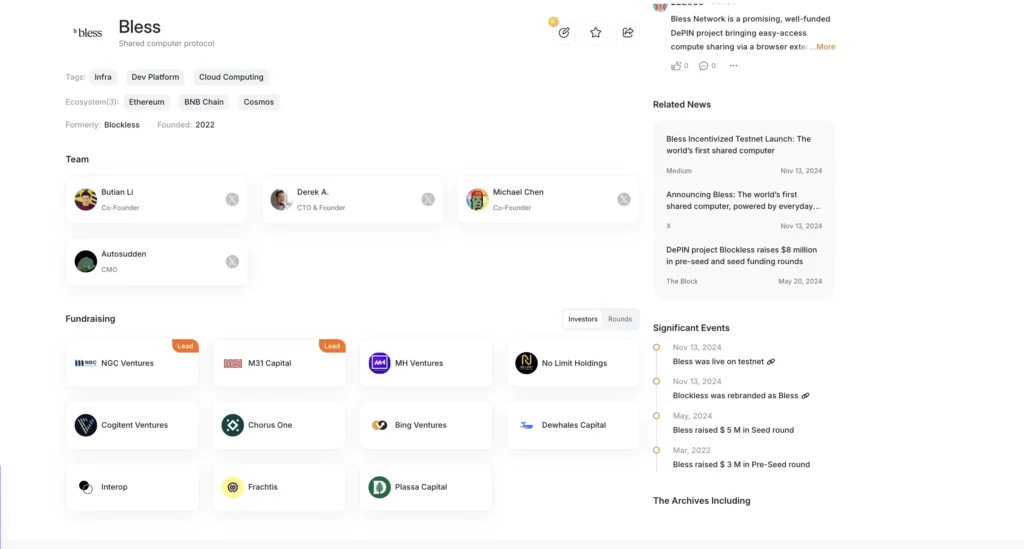Click Bless raised $ 5 M in Seed round

click(x=733, y=430)
